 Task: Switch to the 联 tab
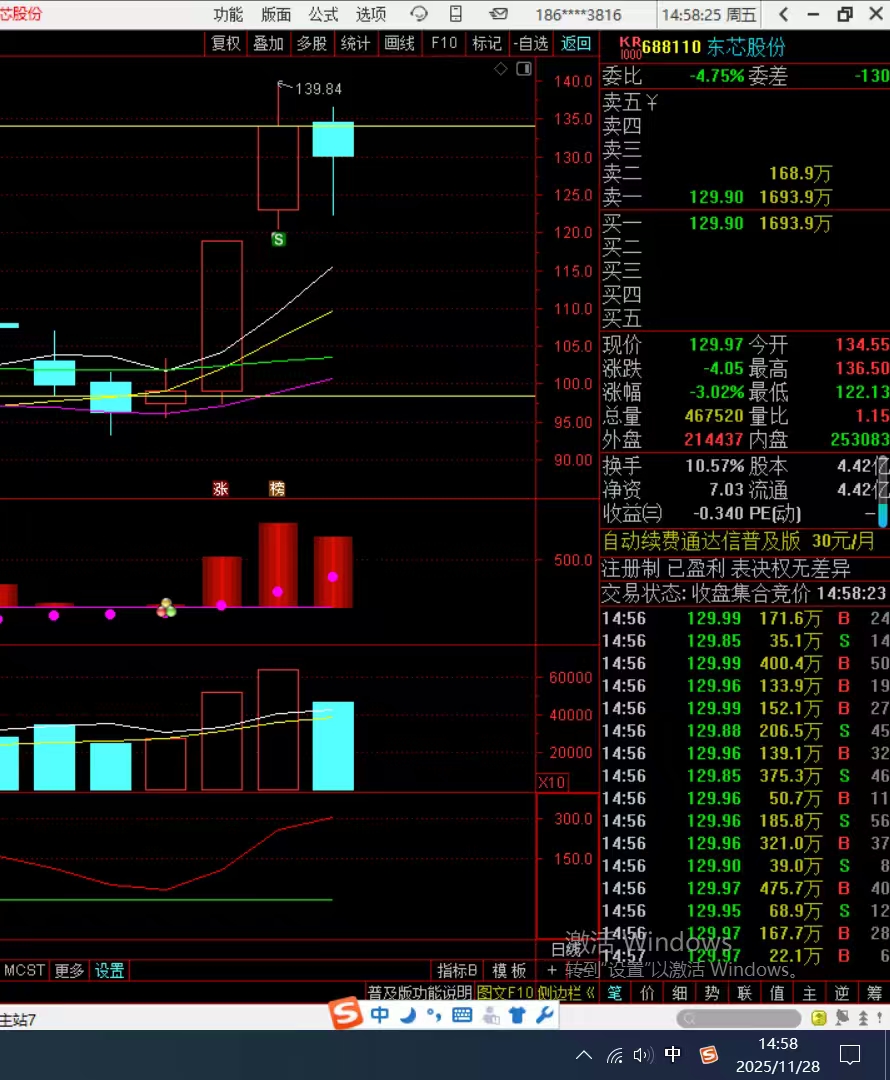[745, 993]
